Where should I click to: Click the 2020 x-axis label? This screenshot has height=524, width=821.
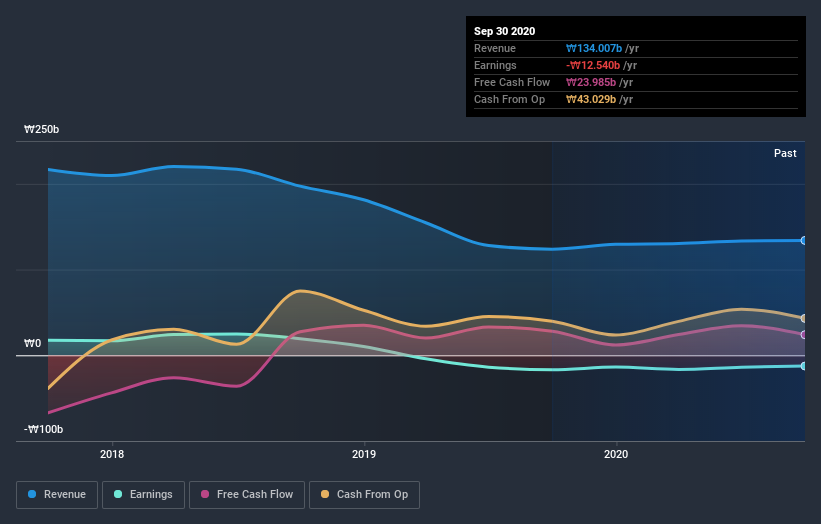pyautogui.click(x=616, y=454)
